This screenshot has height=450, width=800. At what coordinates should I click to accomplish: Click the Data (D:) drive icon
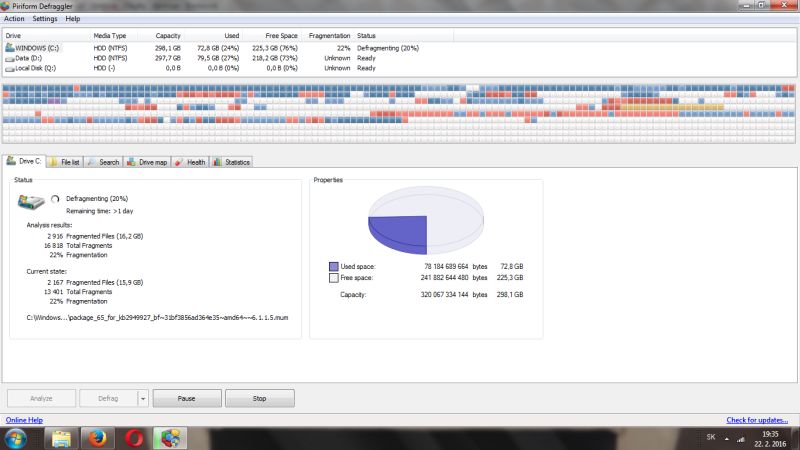[10, 59]
